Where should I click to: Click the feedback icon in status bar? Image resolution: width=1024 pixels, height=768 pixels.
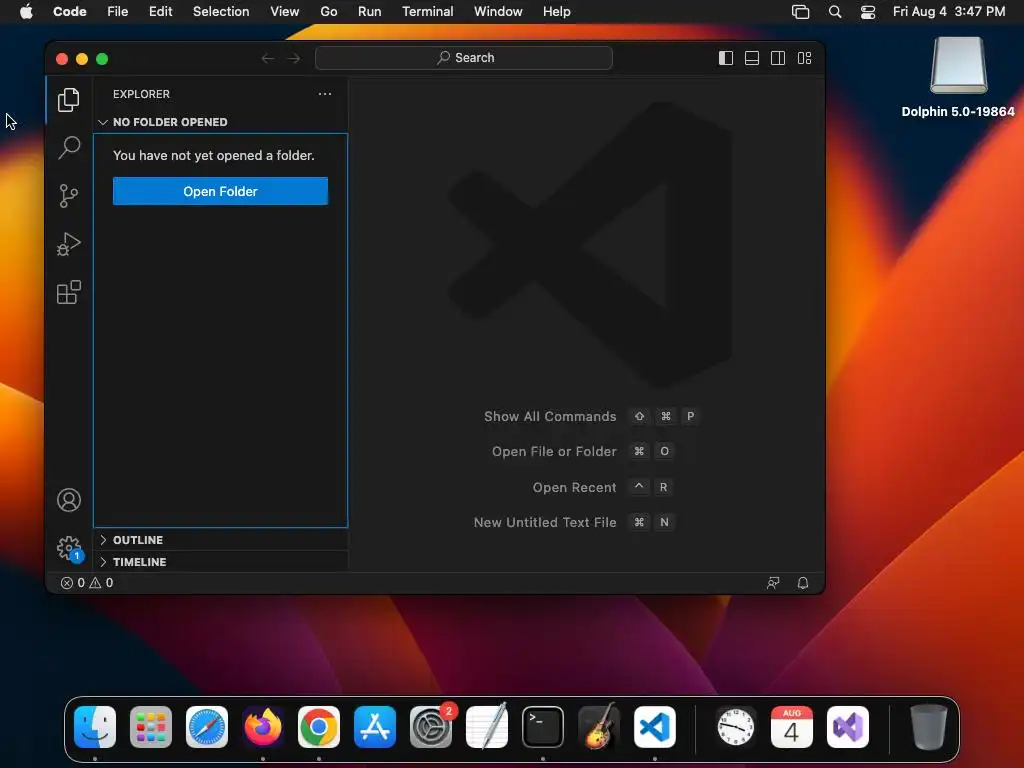coord(773,583)
